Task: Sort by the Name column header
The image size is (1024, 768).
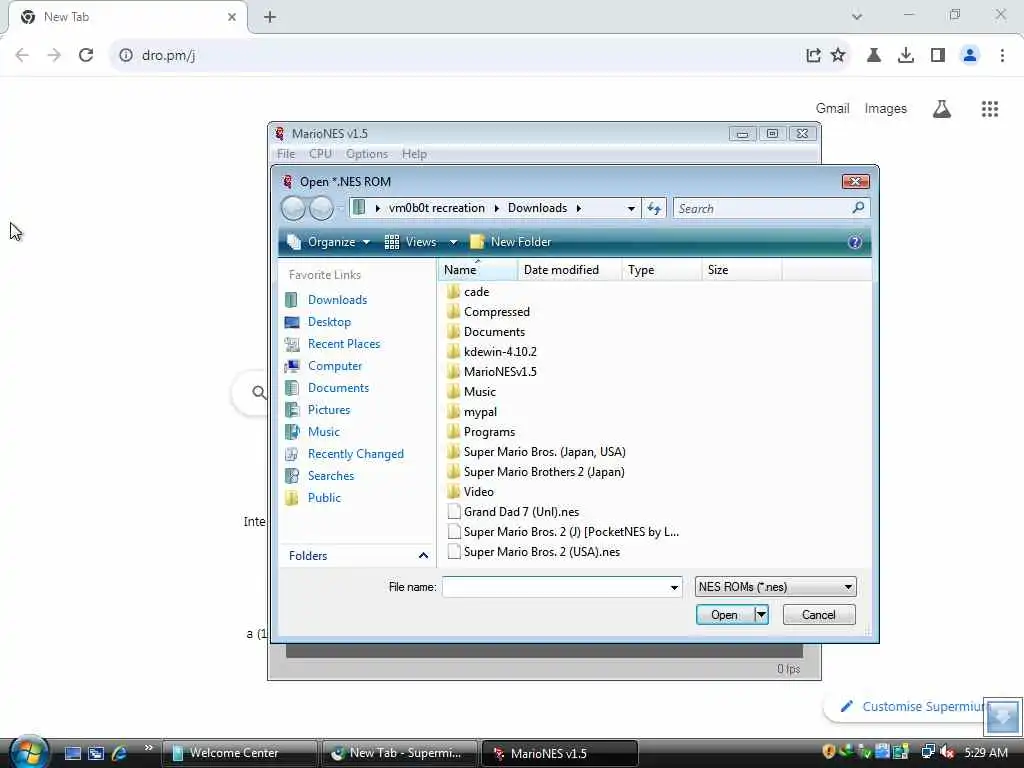Action: (x=477, y=270)
